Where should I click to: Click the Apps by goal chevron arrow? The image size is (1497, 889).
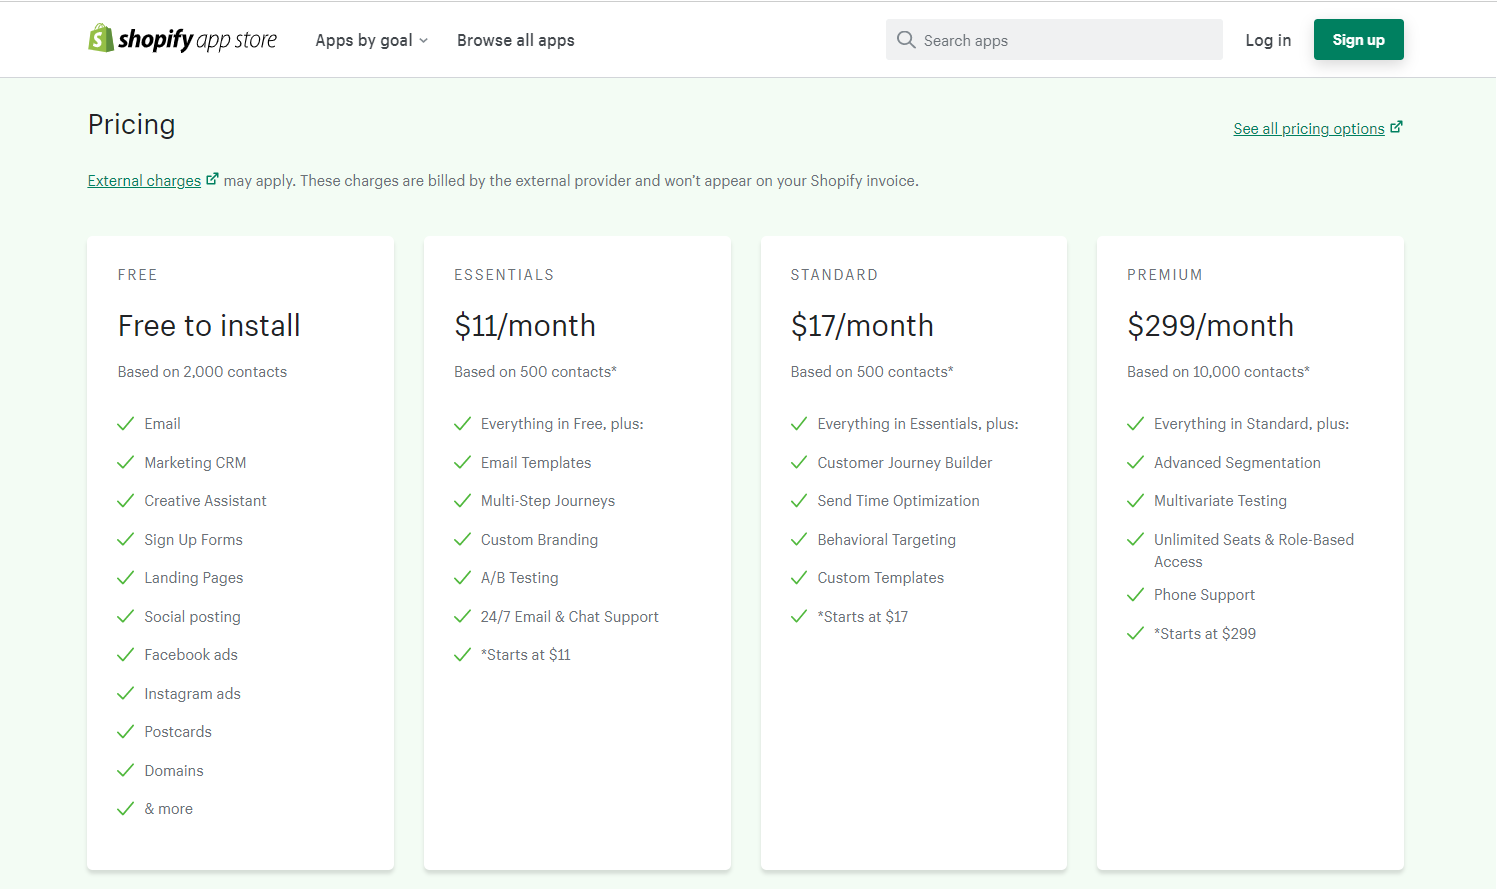click(424, 41)
